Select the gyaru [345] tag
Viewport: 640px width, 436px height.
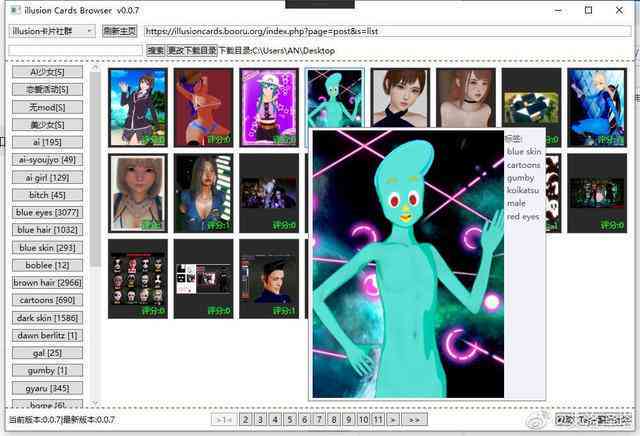tap(47, 388)
